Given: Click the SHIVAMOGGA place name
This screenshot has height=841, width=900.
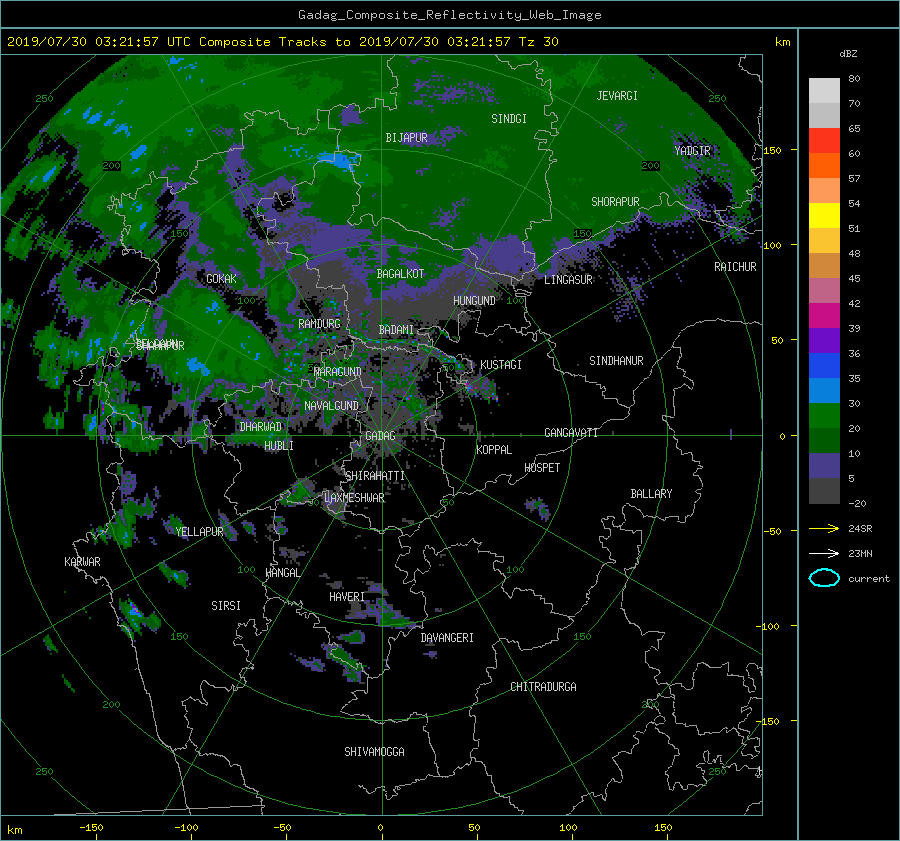Looking at the screenshot, I should (x=374, y=751).
